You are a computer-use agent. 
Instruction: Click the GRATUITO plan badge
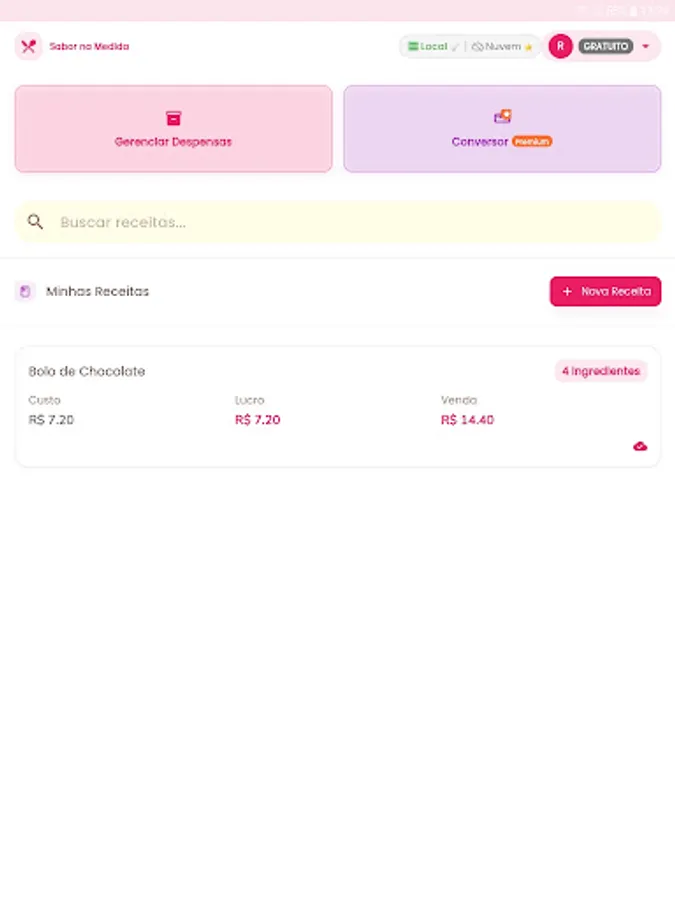(607, 46)
